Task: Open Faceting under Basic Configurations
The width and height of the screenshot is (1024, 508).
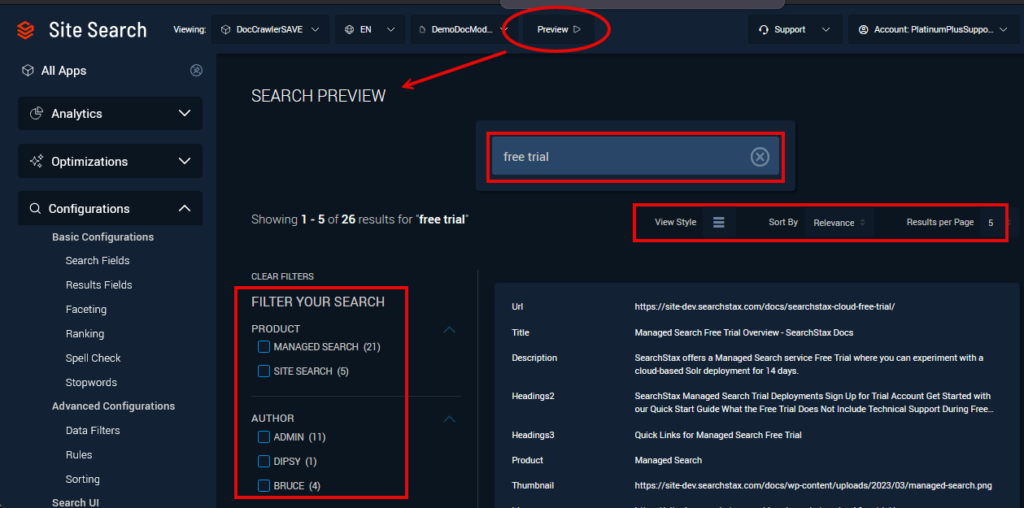Action: [86, 310]
